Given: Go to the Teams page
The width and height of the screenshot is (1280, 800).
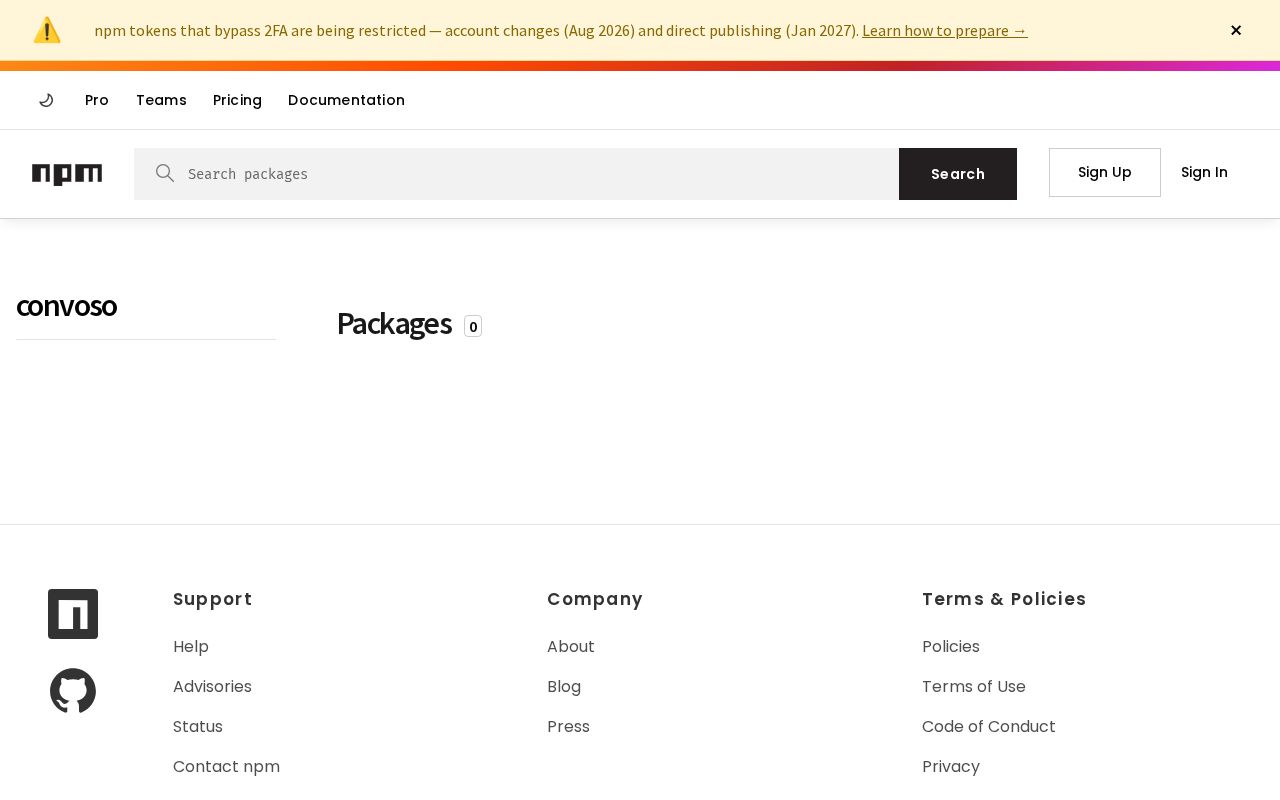Looking at the screenshot, I should [161, 100].
